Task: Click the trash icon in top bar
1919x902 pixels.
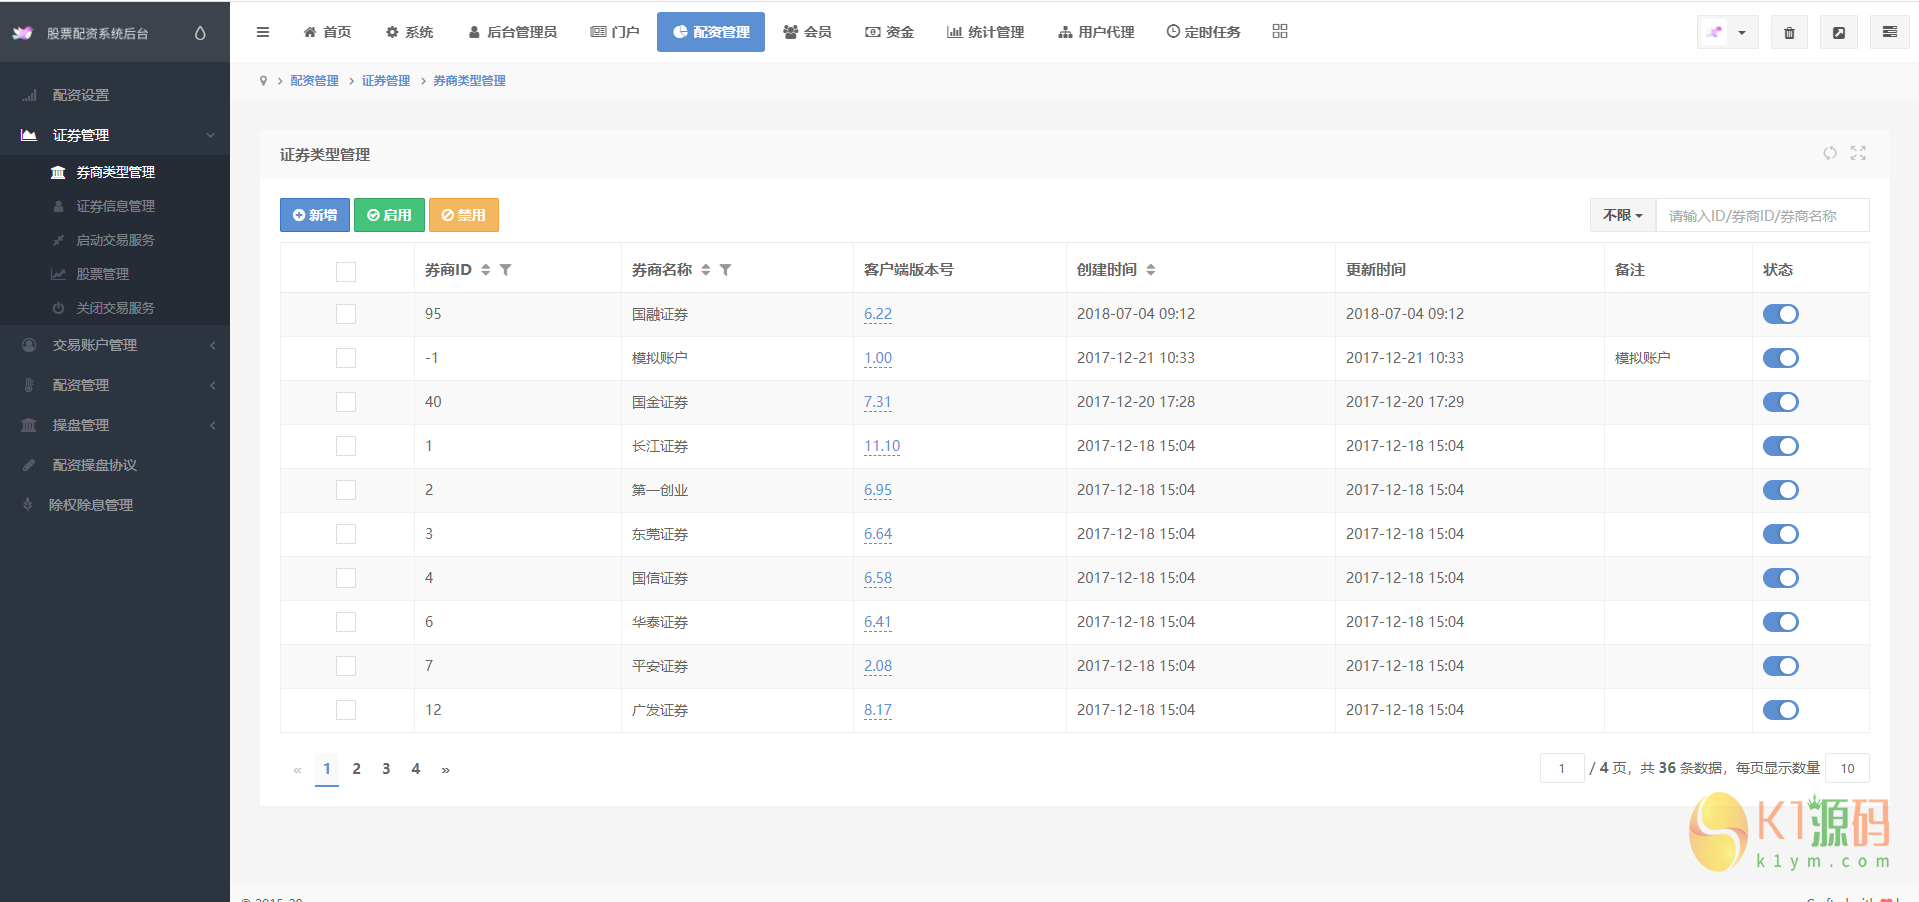Action: [x=1789, y=33]
